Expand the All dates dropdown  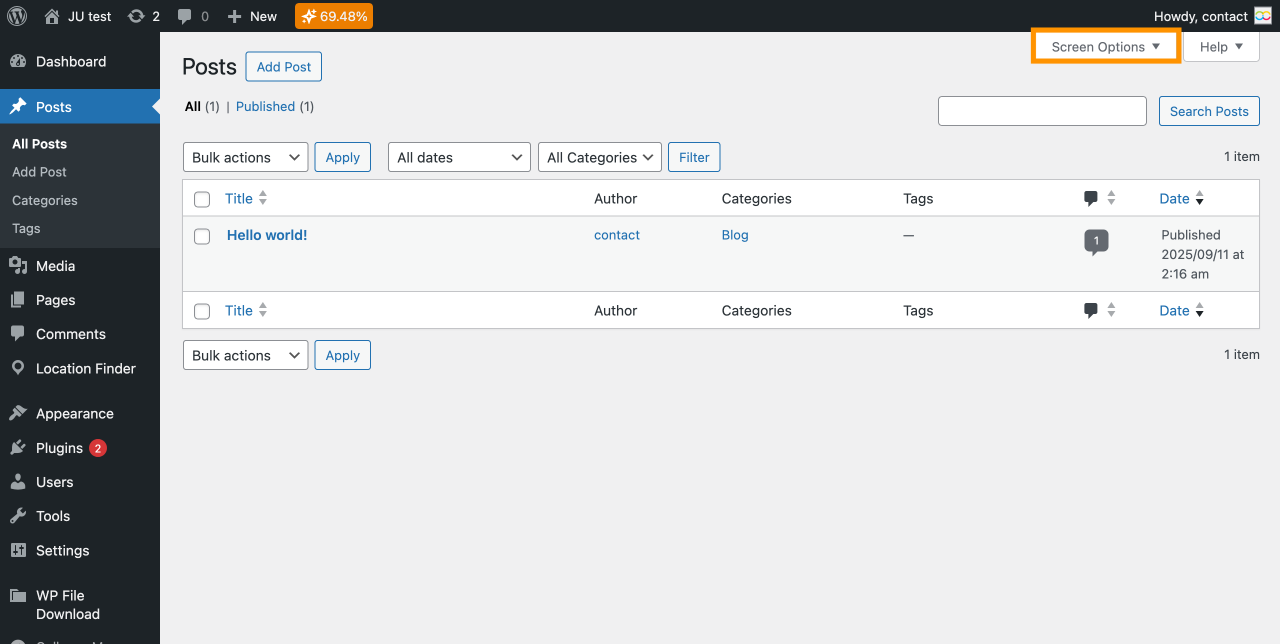(x=459, y=157)
